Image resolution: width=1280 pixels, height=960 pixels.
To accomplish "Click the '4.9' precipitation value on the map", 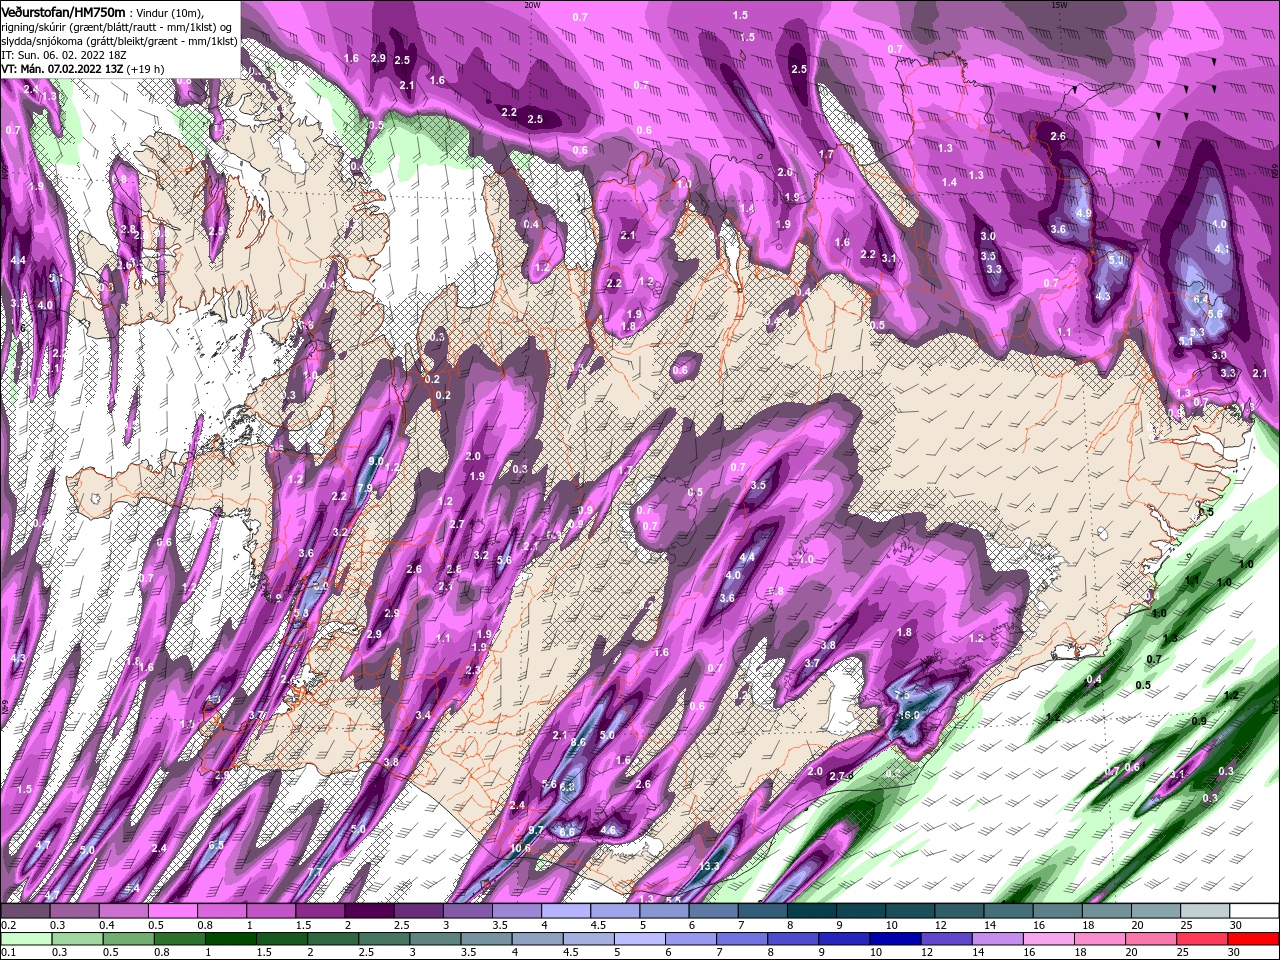I will tap(1083, 213).
